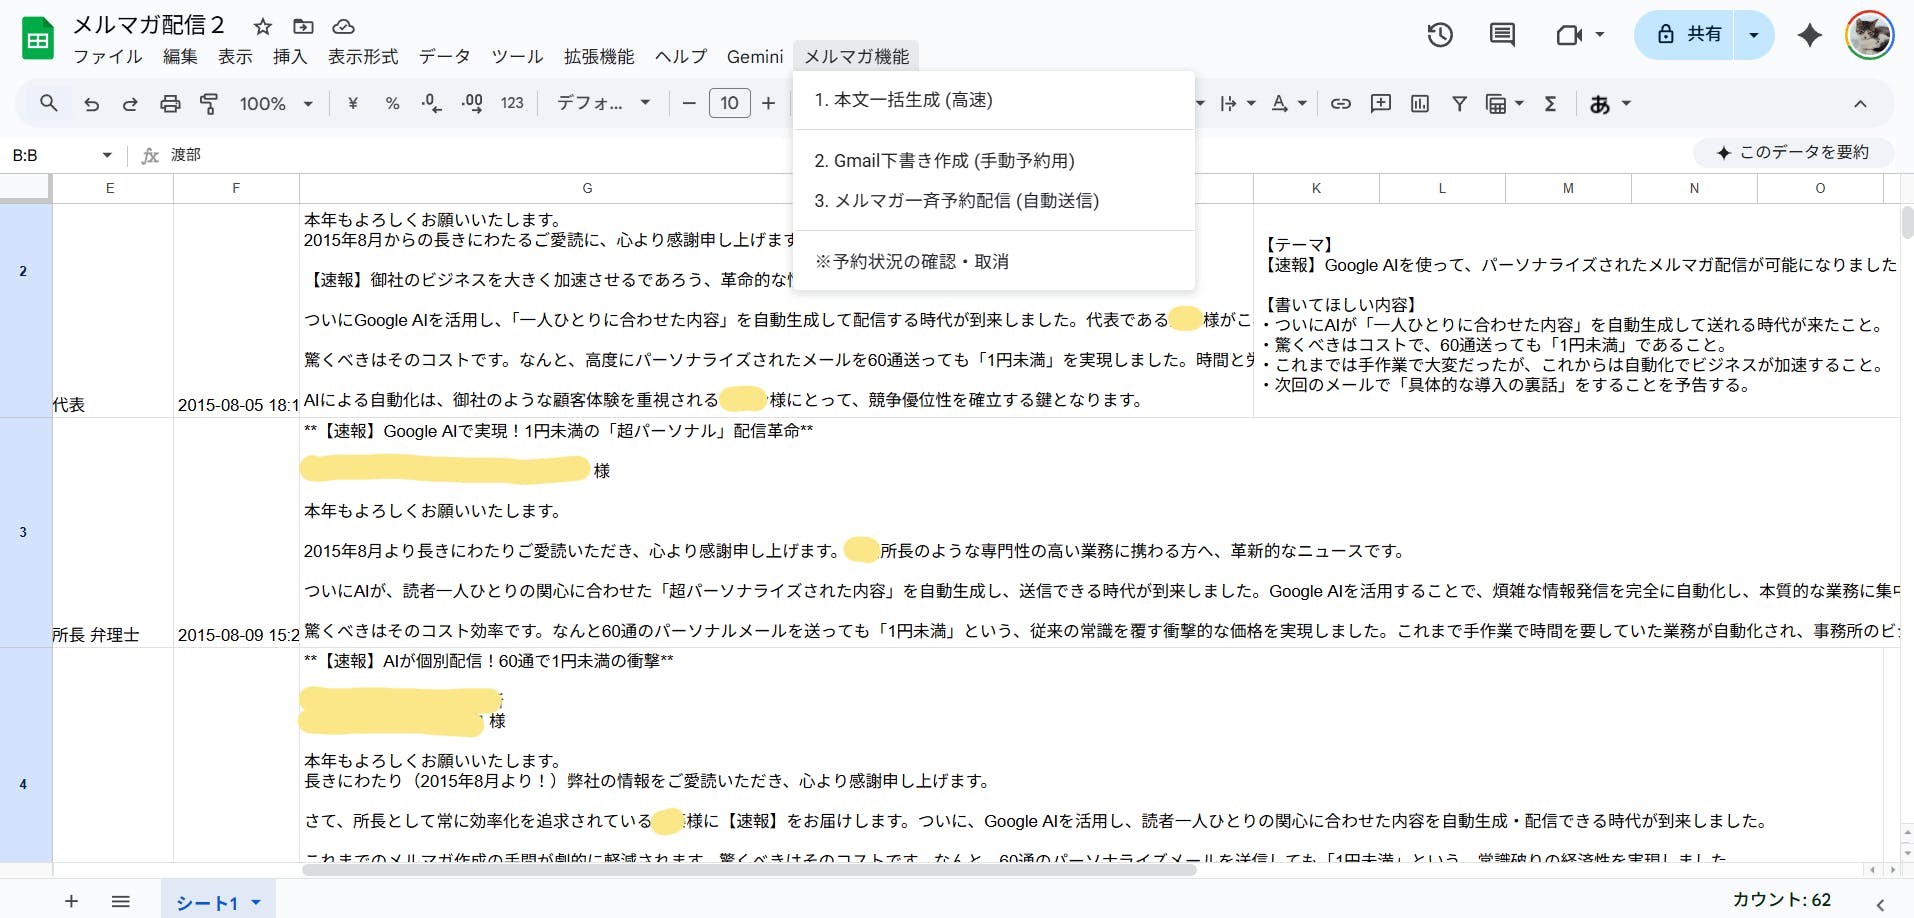
Task: Click the font size input field
Action: pyautogui.click(x=729, y=104)
